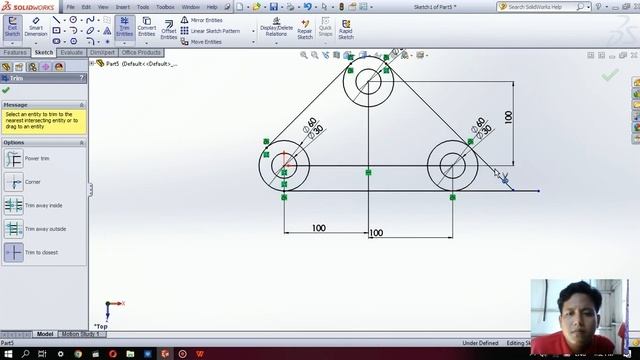
Task: Open the Linear Sketch Pattern dropdown arrow
Action: (253, 31)
